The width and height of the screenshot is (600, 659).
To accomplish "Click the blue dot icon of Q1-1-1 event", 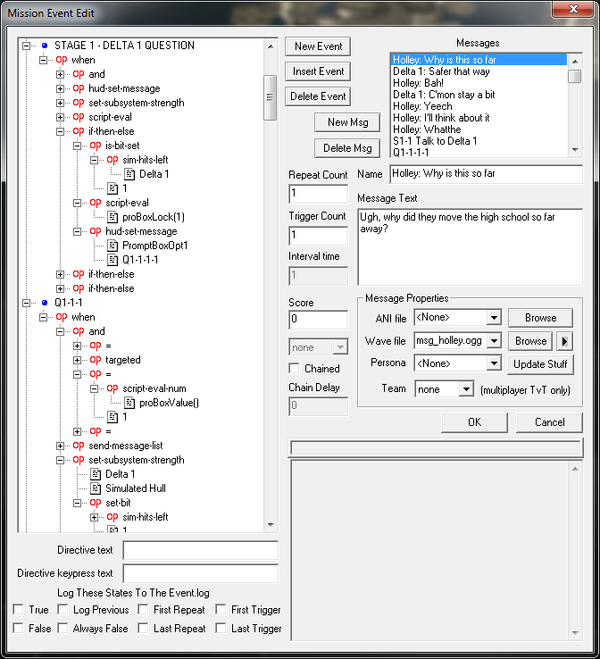I will [44, 303].
